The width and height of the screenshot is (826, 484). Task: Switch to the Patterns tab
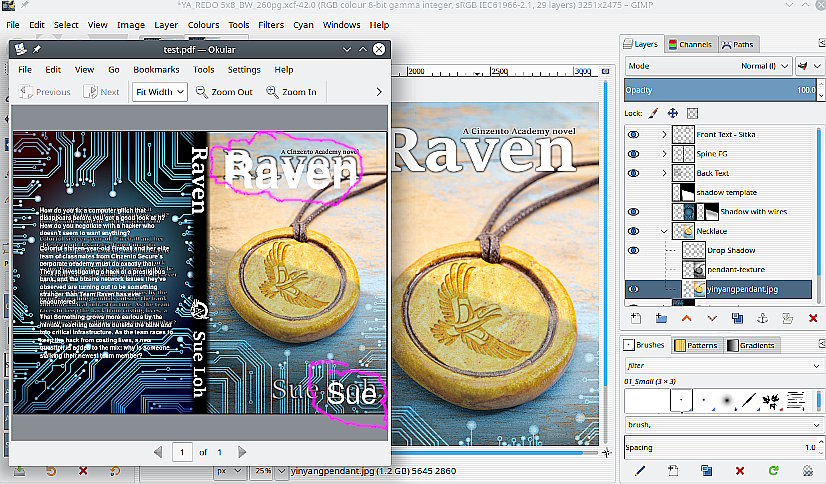696,345
